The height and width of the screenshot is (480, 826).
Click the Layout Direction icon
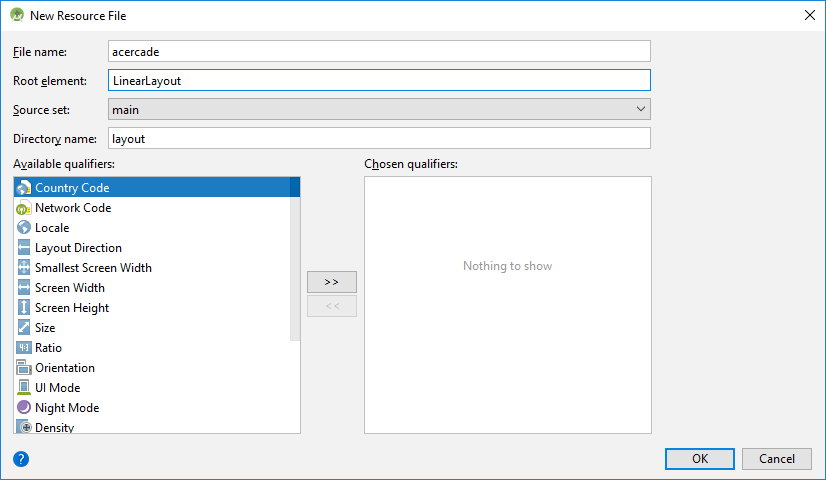25,248
